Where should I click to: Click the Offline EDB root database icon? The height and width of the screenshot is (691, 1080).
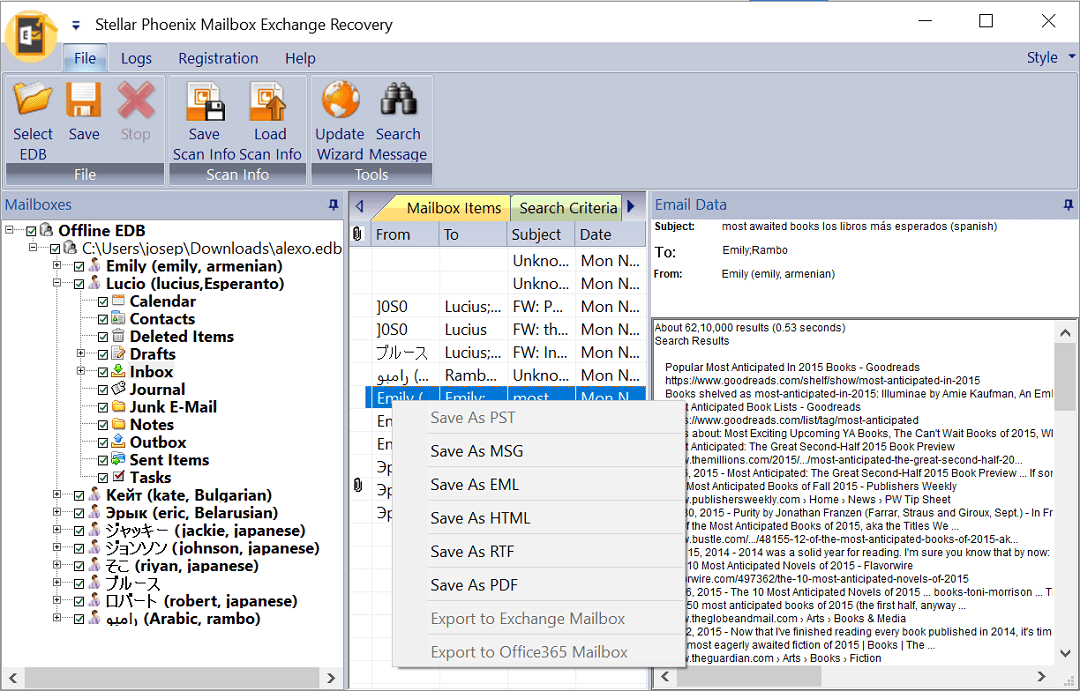pos(46,229)
